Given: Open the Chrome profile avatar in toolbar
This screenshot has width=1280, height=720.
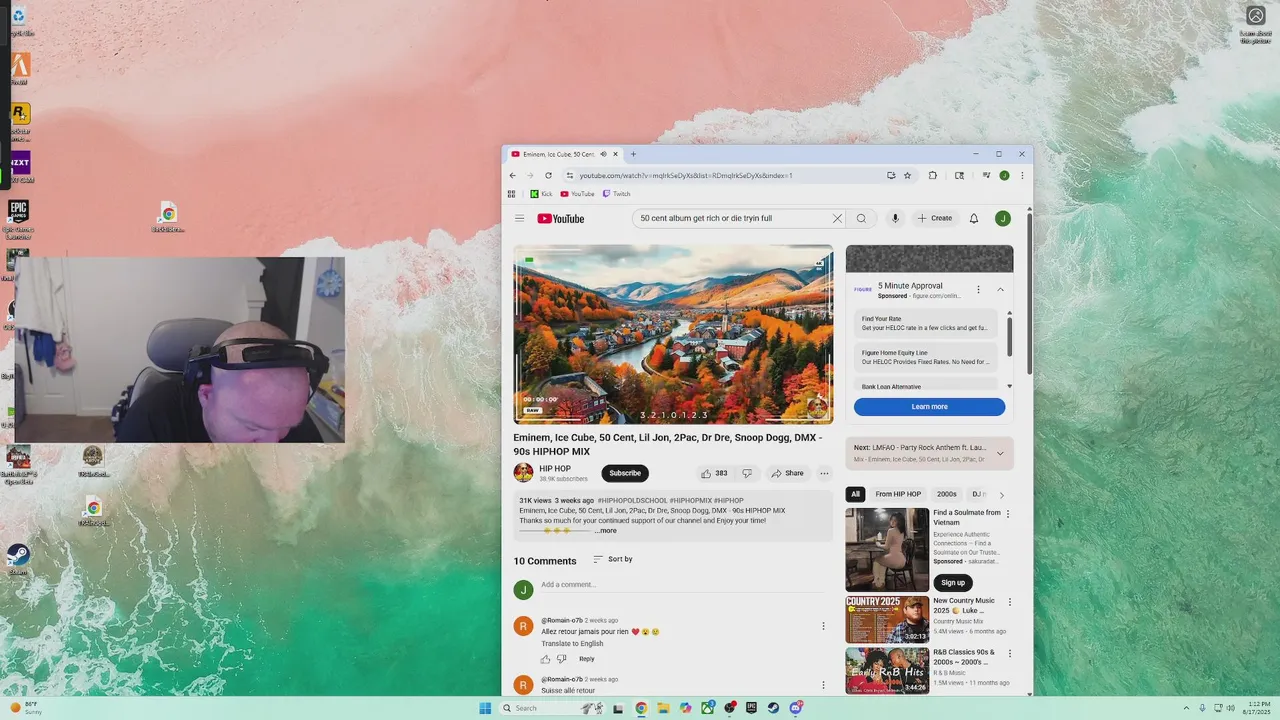Looking at the screenshot, I should tap(1004, 175).
